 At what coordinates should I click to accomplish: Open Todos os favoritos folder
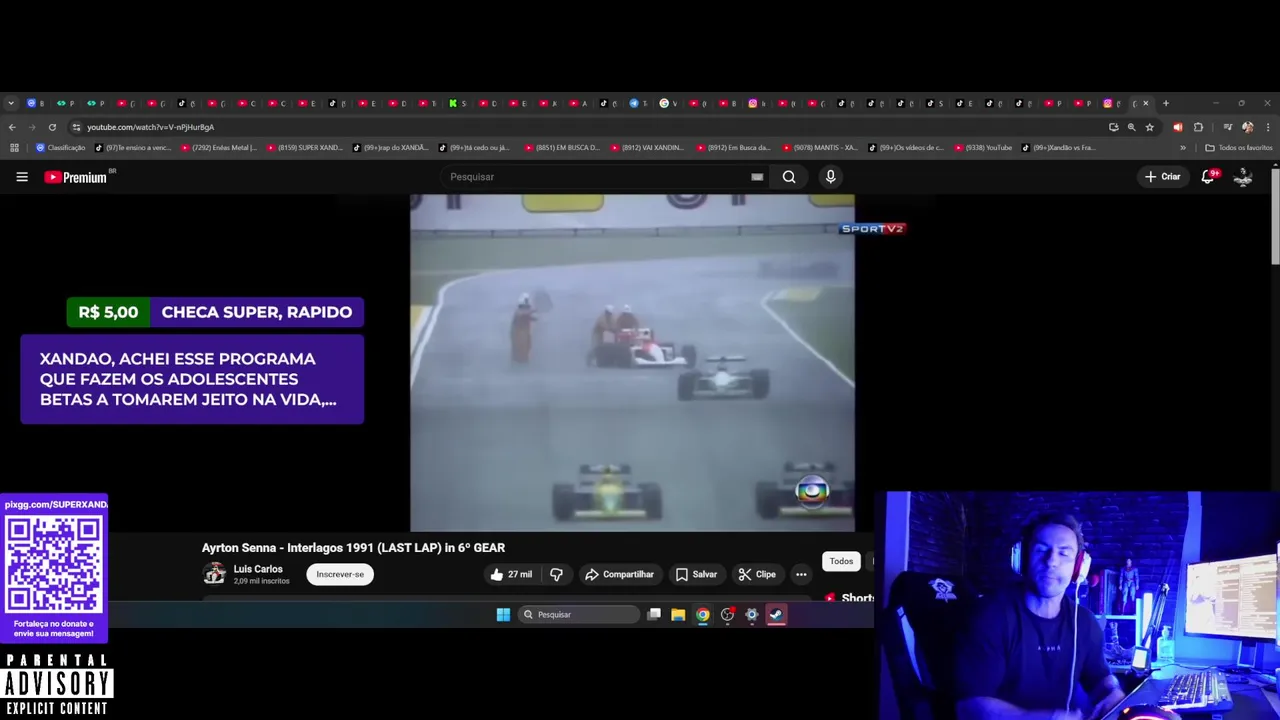(1239, 148)
